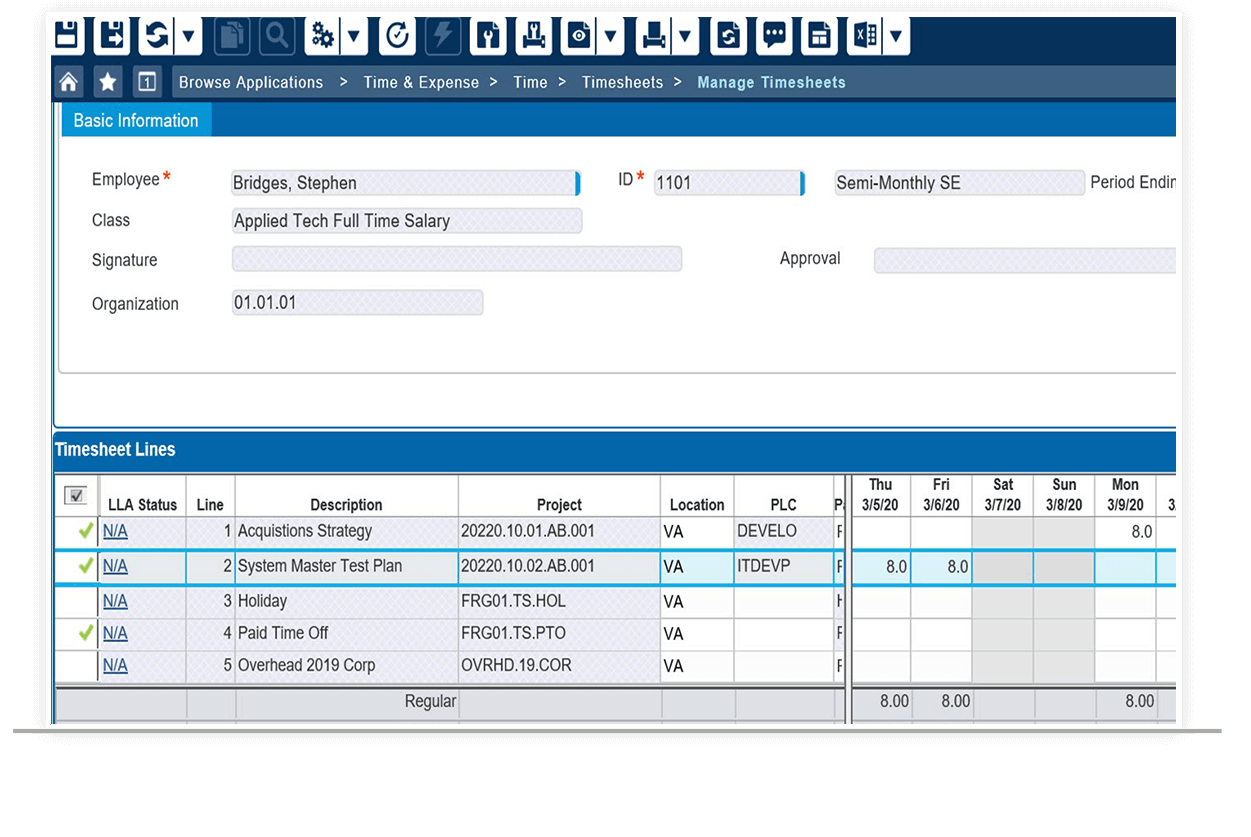Open the dropdown next to the print icon
This screenshot has height=837, width=1251.
click(x=684, y=35)
